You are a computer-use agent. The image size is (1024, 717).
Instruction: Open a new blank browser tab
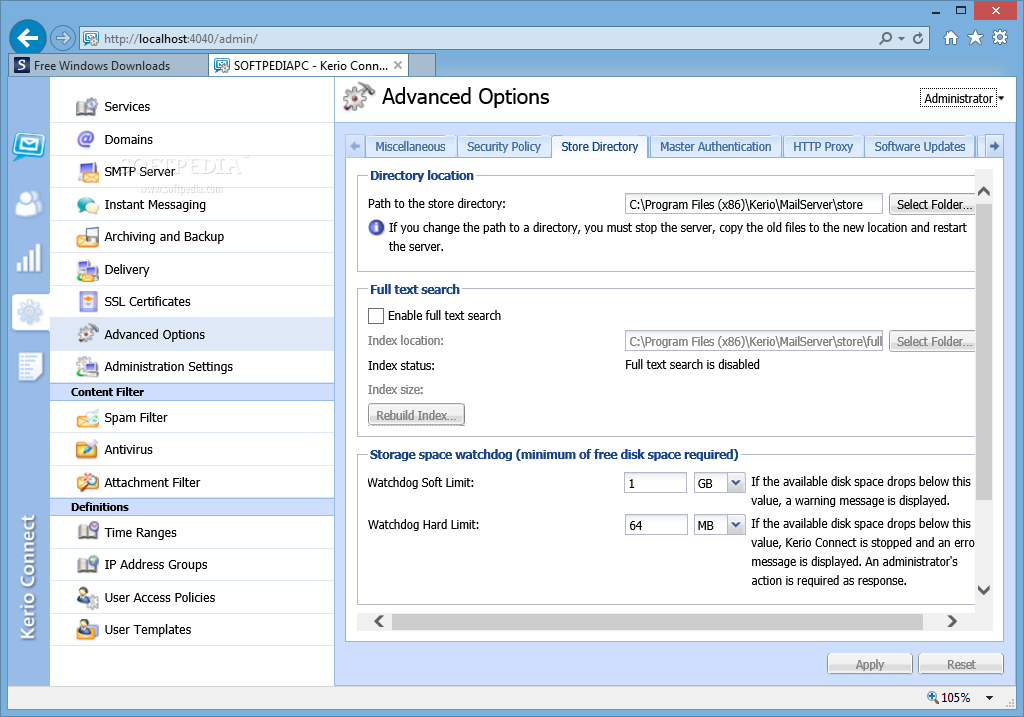(423, 65)
